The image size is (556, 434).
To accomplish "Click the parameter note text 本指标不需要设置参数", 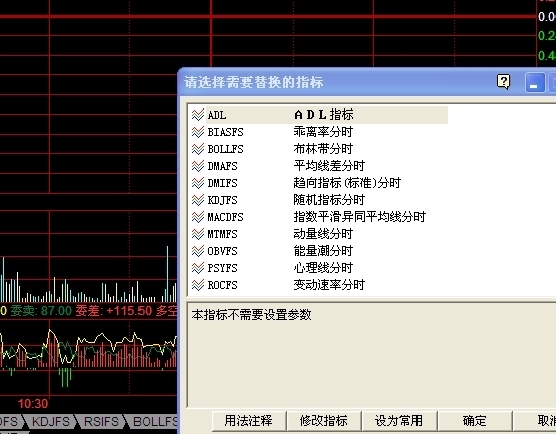I will point(251,315).
